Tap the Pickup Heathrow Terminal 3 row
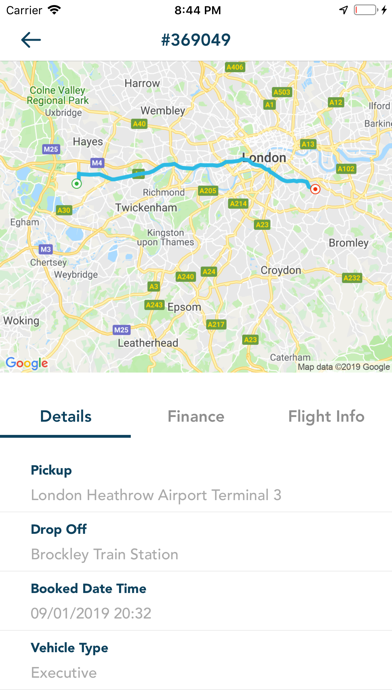Image resolution: width=392 pixels, height=696 pixels. [196, 482]
